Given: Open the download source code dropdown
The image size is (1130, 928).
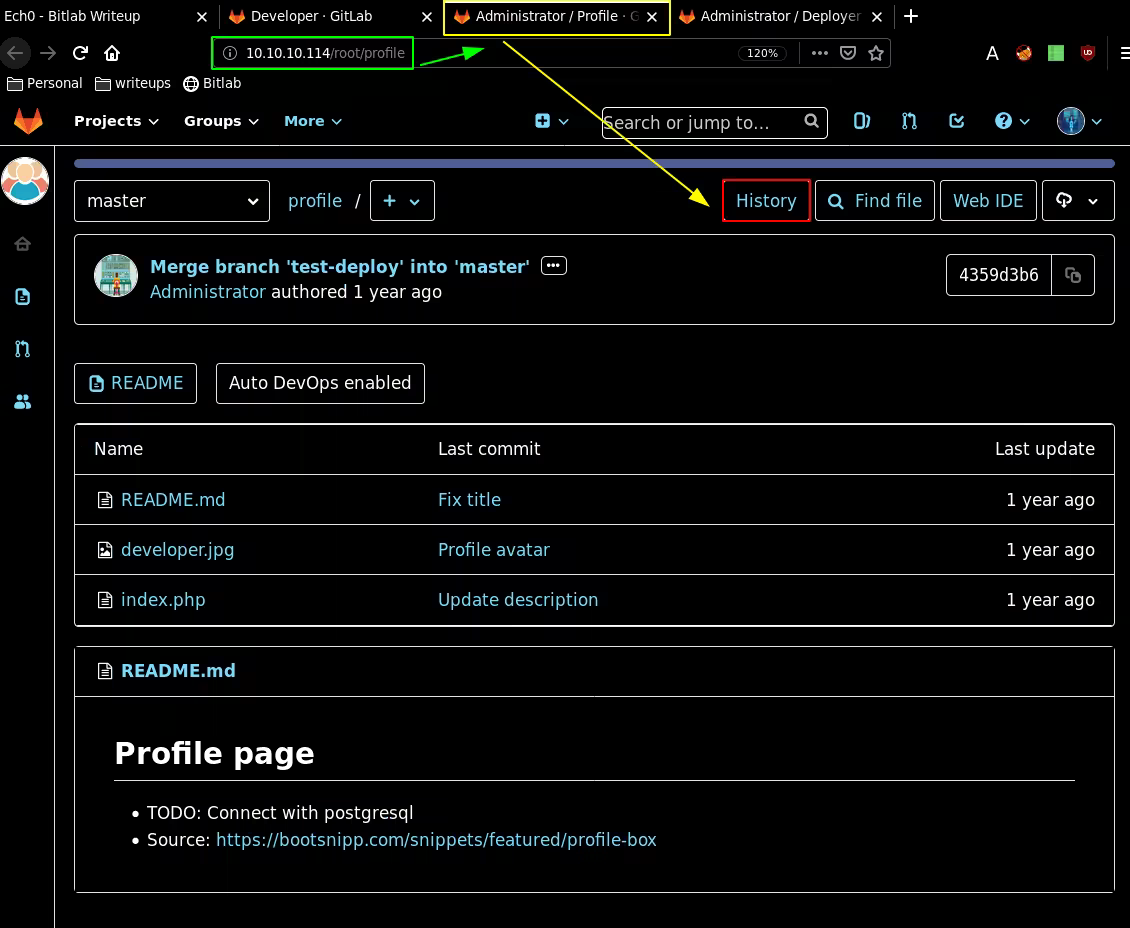Looking at the screenshot, I should coord(1077,201).
